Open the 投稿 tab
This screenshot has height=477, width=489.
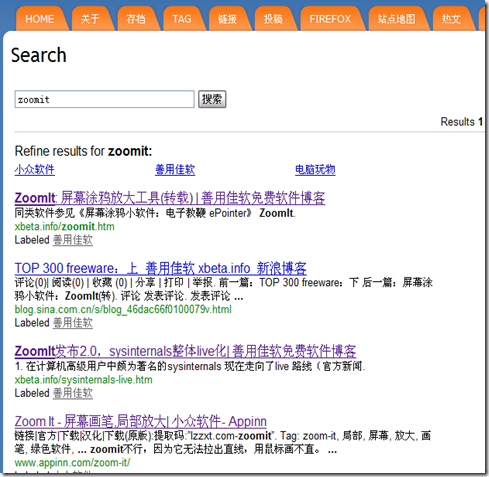coord(273,19)
